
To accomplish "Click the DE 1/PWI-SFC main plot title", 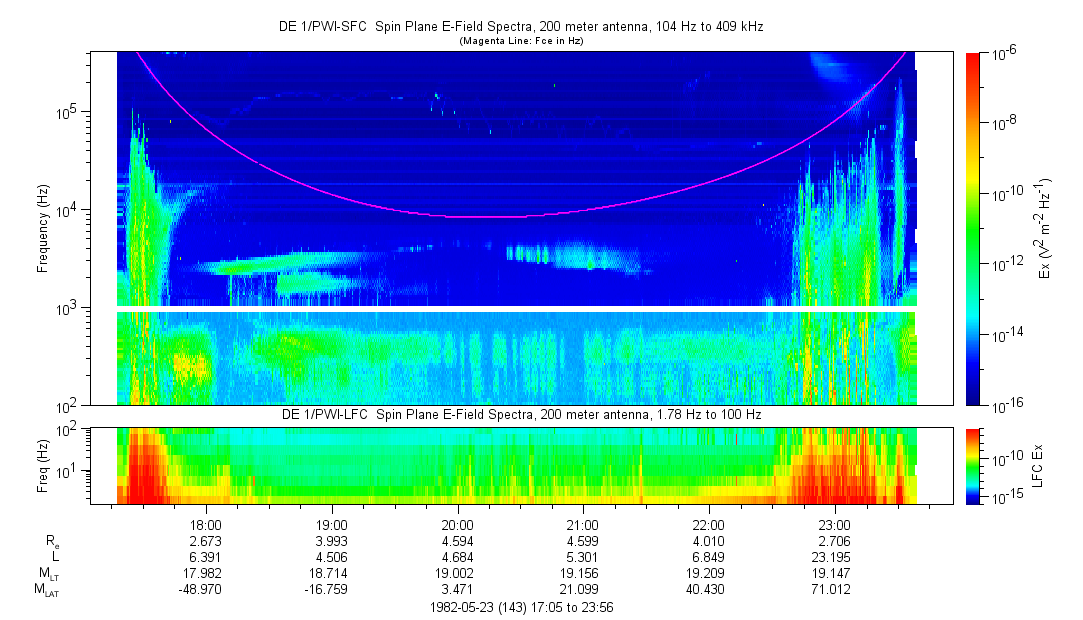I will tap(520, 27).
